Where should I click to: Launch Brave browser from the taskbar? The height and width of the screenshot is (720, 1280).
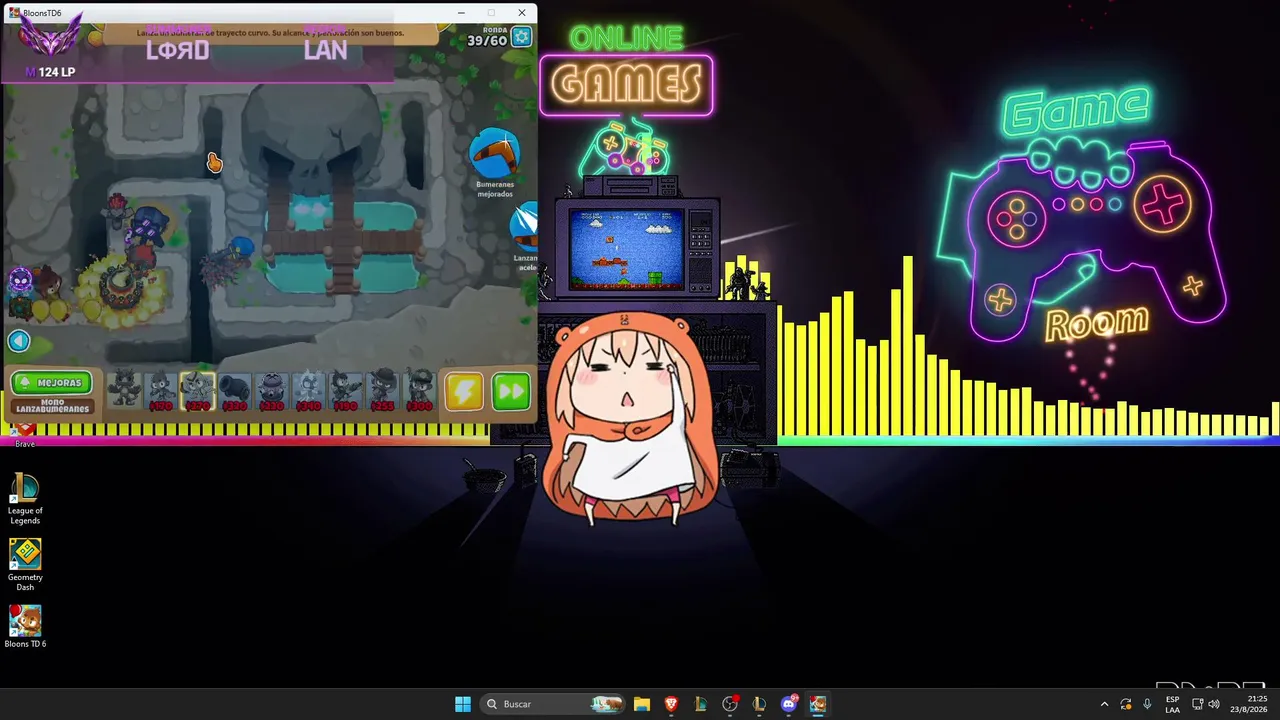[x=671, y=704]
